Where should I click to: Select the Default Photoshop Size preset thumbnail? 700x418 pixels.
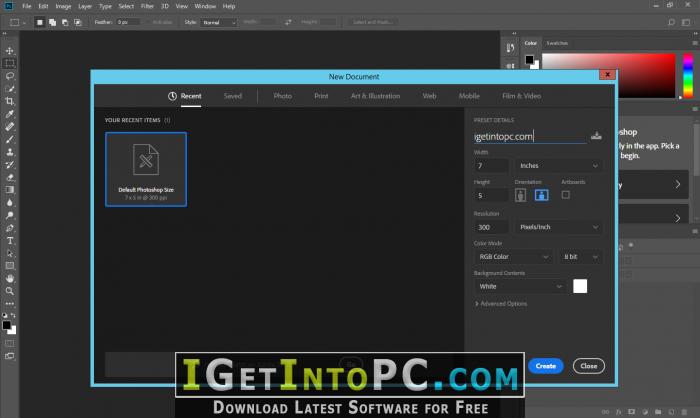[146, 169]
